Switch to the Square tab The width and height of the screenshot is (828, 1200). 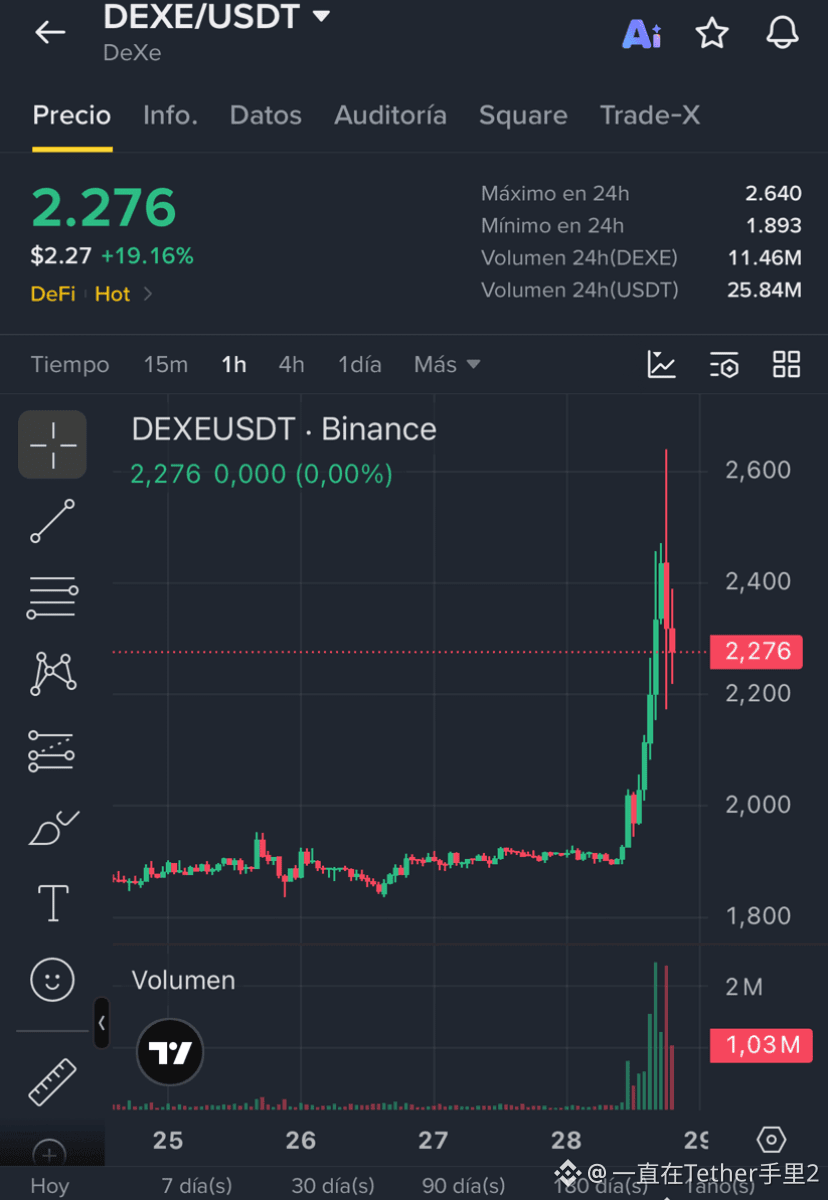tap(523, 115)
